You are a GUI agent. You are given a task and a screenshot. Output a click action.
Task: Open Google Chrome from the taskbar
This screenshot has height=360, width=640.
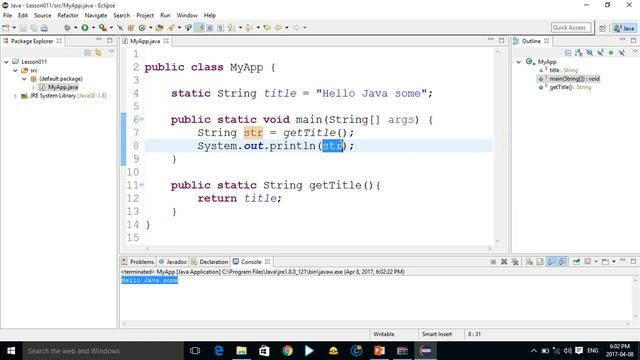(x=287, y=351)
